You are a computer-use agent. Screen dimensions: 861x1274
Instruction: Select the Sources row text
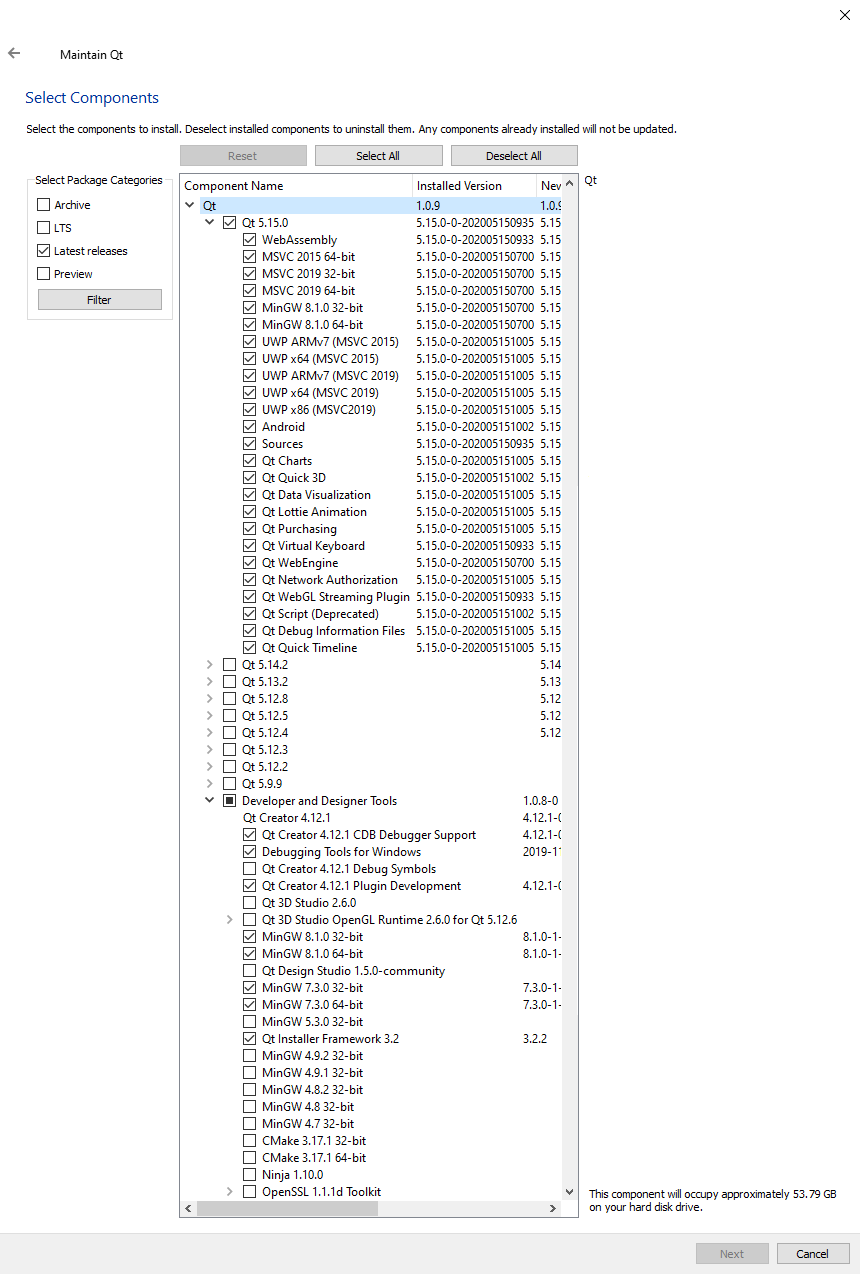click(x=282, y=444)
